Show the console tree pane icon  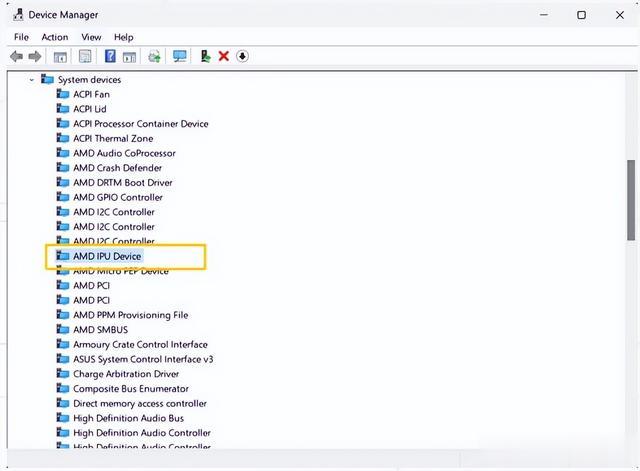pos(60,56)
